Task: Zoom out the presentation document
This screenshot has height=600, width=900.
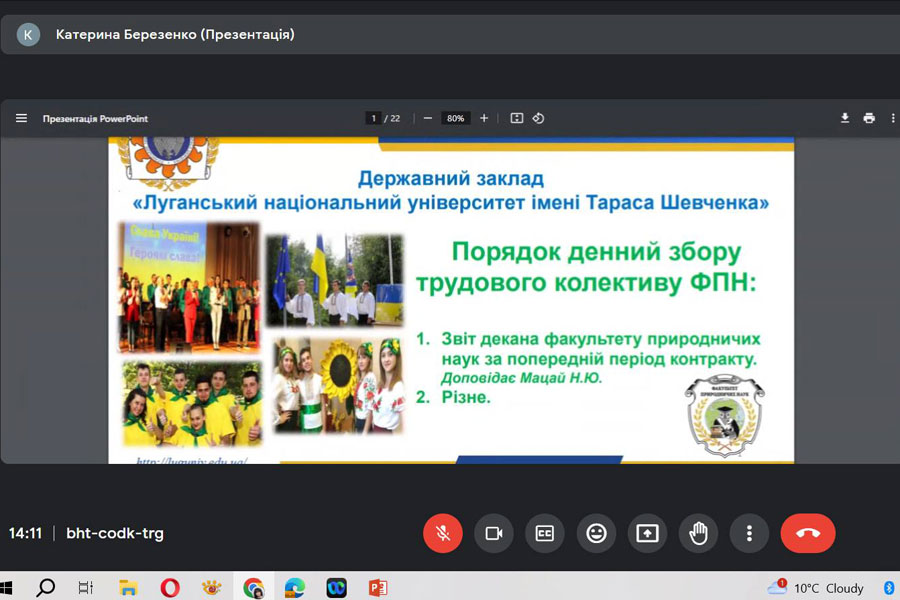Action: click(428, 118)
